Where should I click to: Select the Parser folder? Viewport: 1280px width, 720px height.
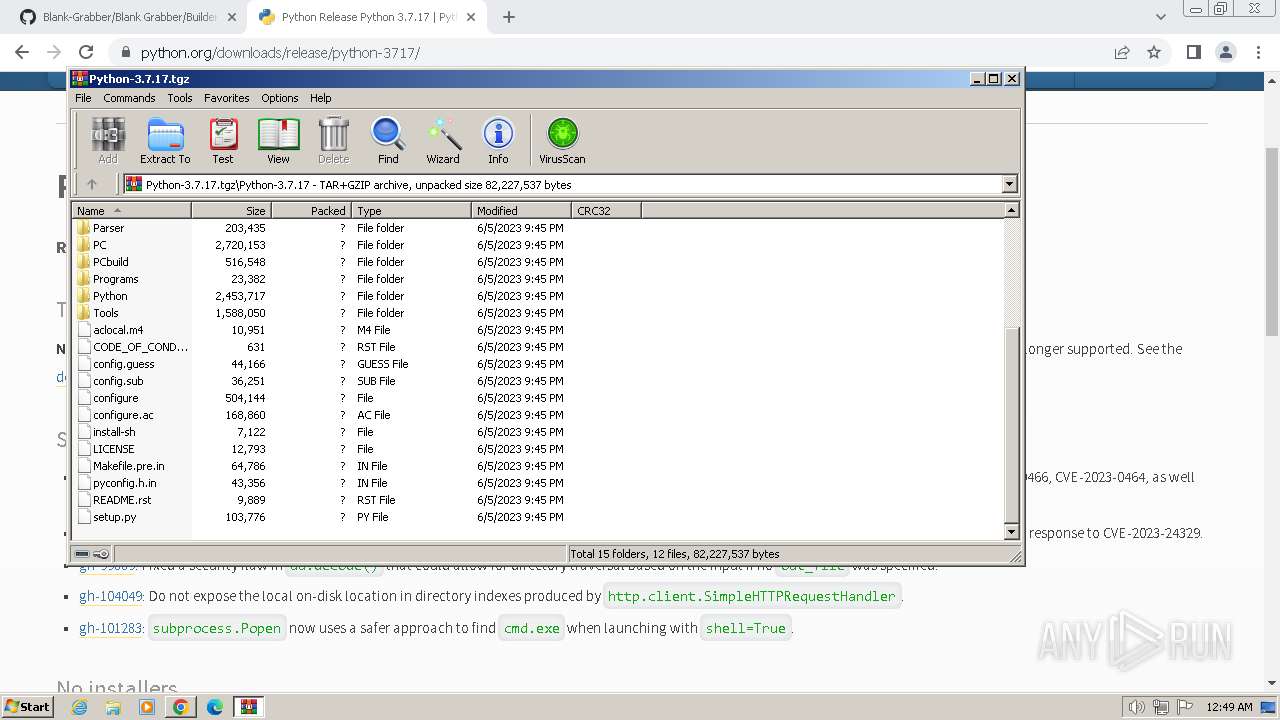click(108, 228)
